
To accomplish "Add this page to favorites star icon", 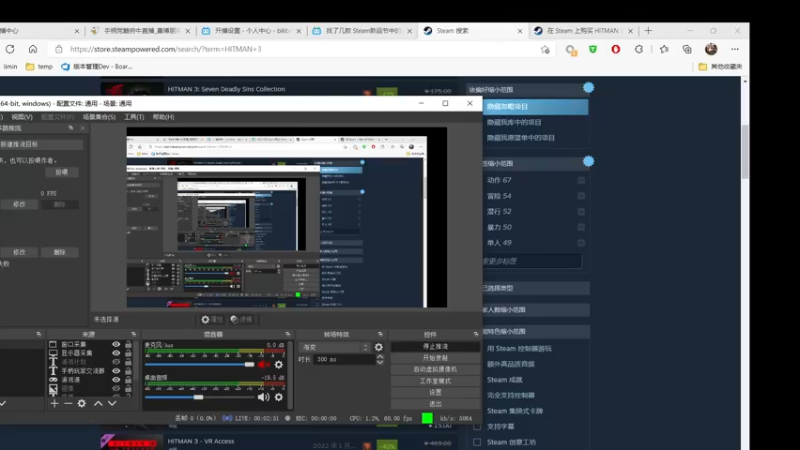I will [545, 49].
